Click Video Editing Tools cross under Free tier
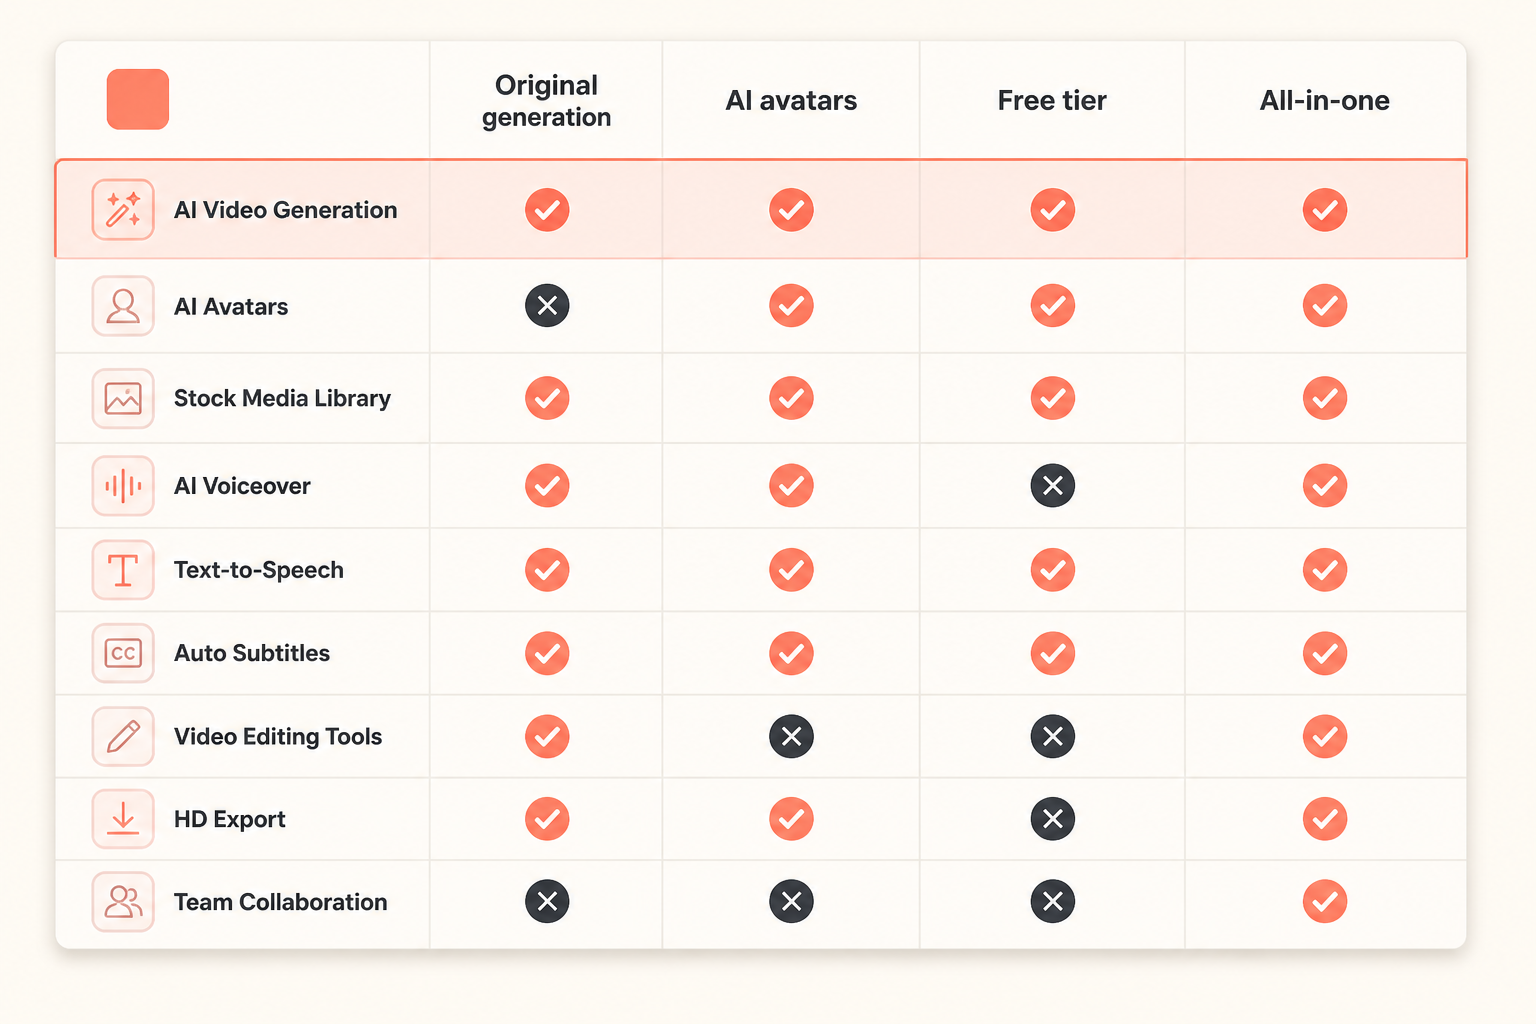This screenshot has height=1024, width=1536. [1053, 737]
